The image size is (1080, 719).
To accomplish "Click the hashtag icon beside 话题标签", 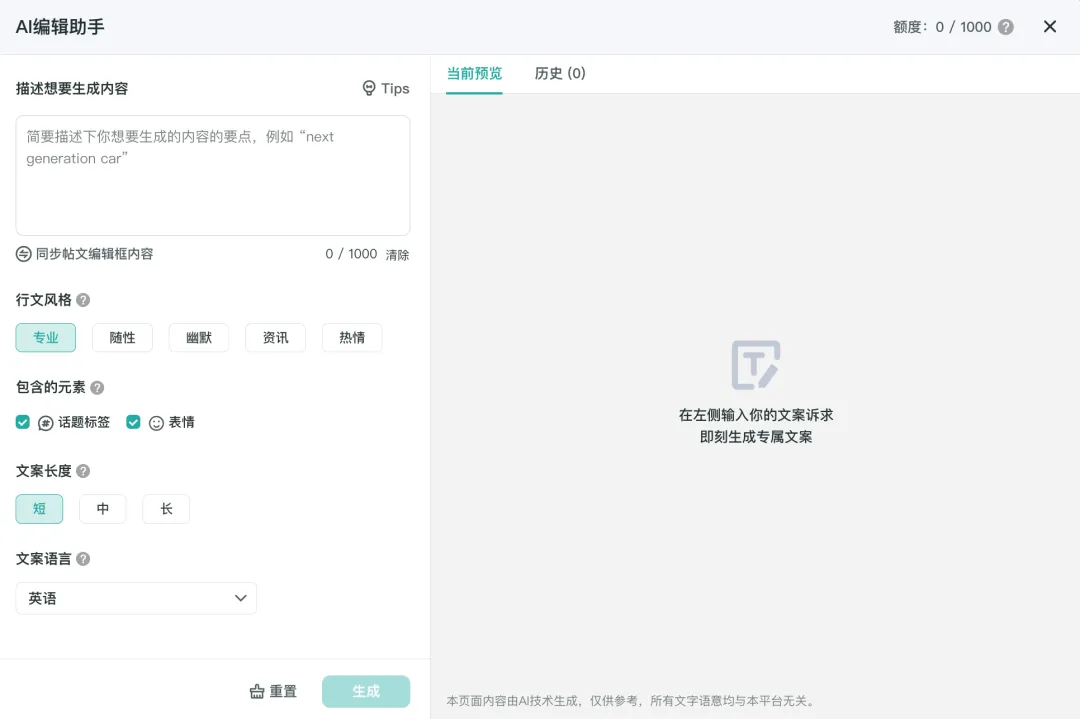I will point(46,422).
